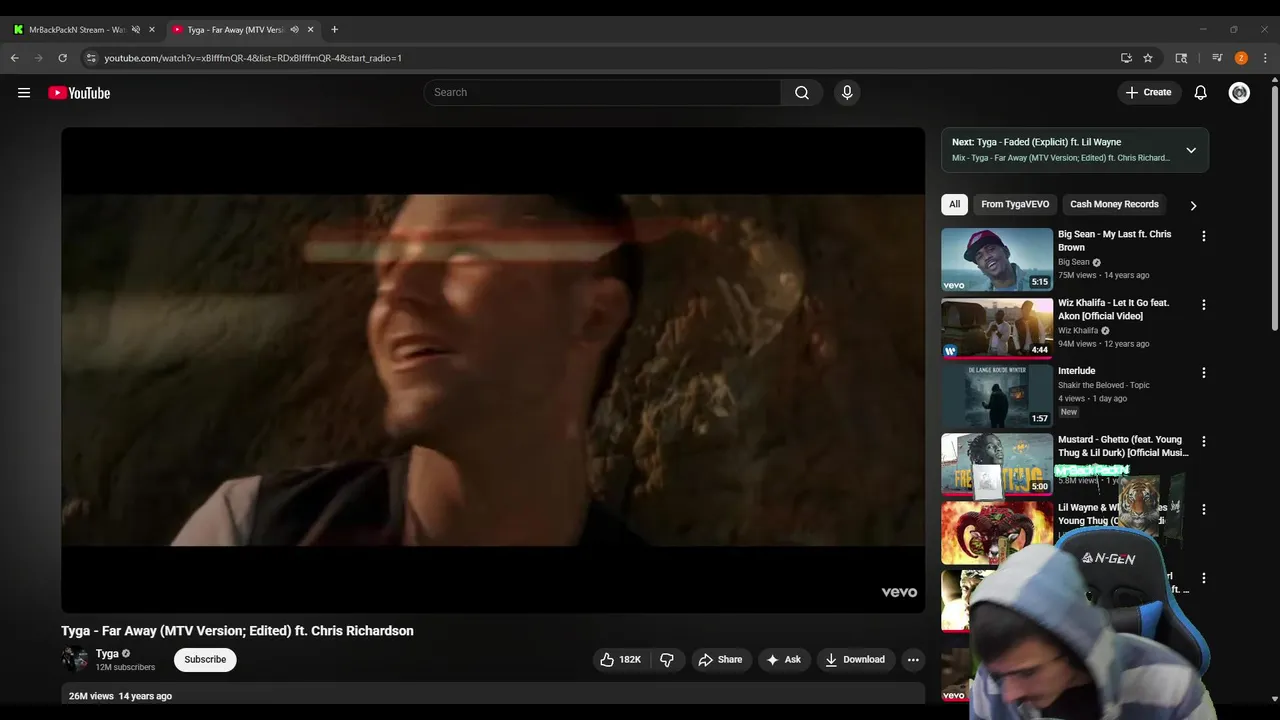This screenshot has height=720, width=1280.
Task: Click the video player to pause
Action: point(493,370)
